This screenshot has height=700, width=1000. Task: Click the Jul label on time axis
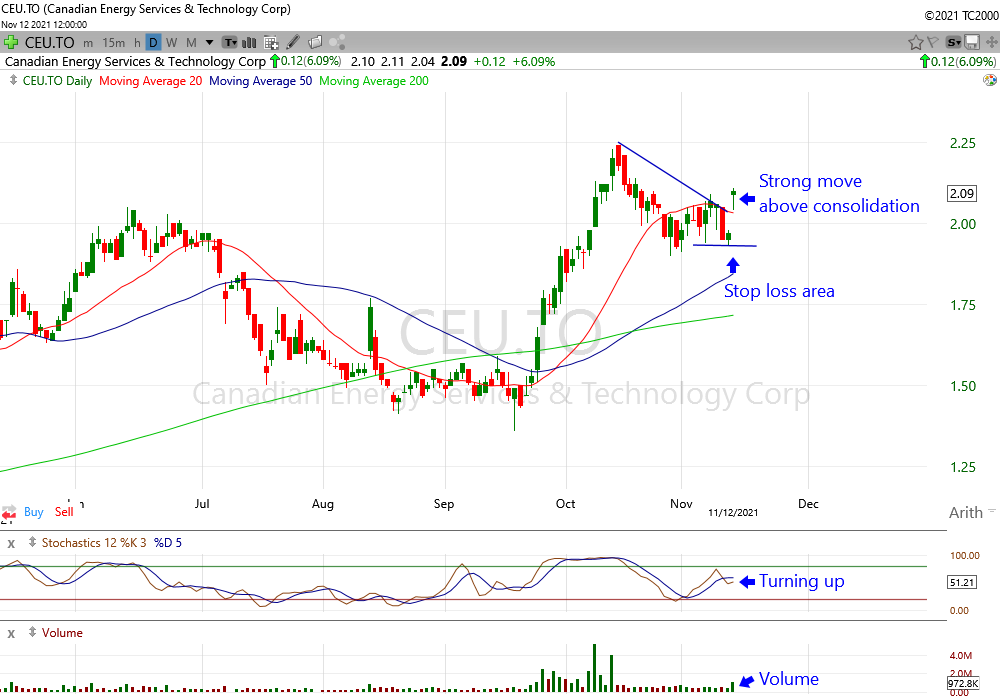pos(202,504)
